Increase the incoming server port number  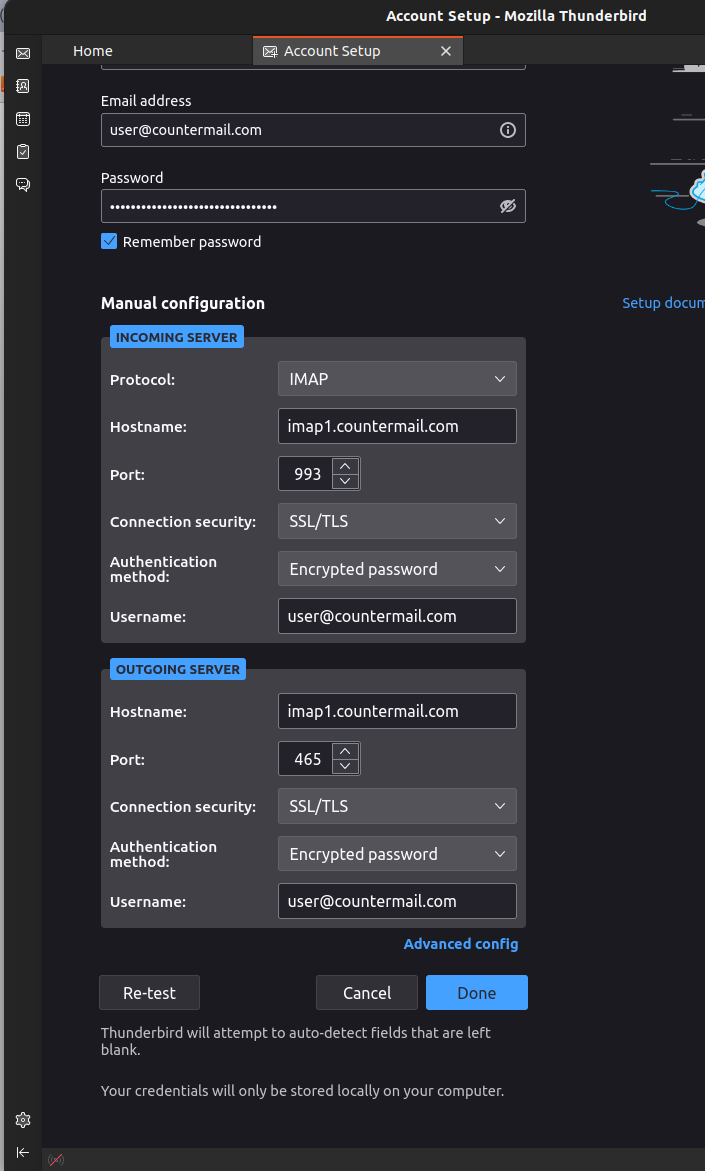click(x=345, y=466)
